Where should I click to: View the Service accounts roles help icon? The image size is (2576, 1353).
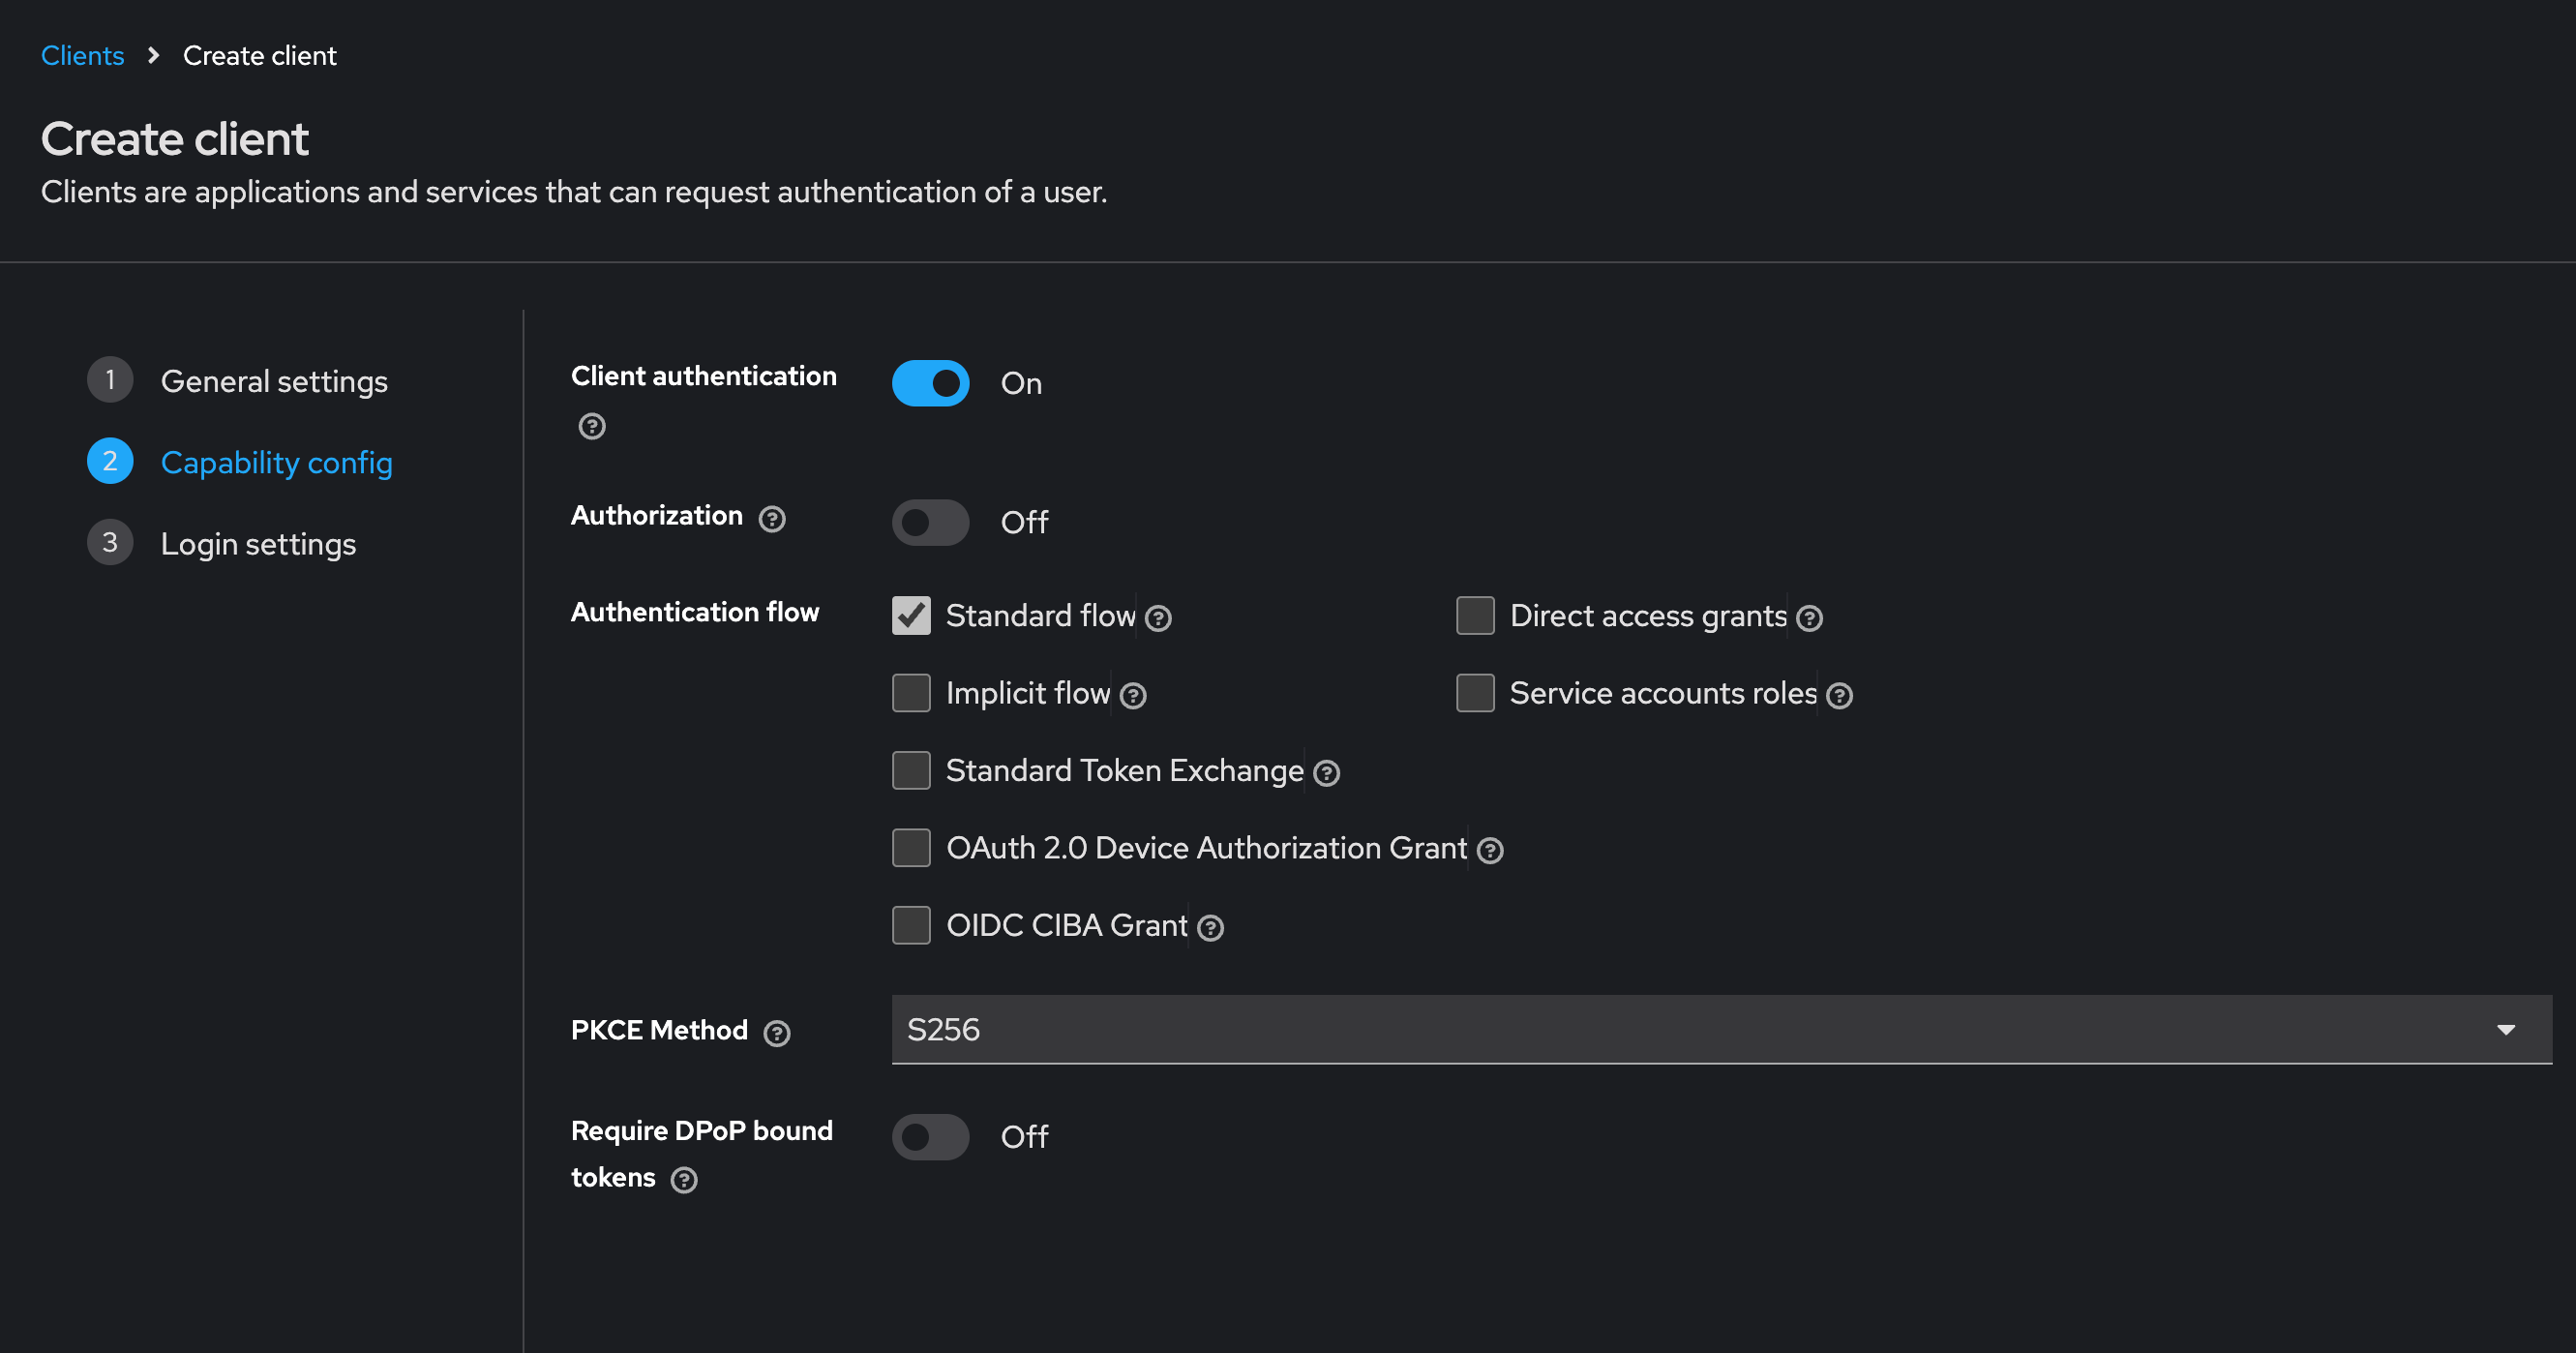pyautogui.click(x=1838, y=696)
